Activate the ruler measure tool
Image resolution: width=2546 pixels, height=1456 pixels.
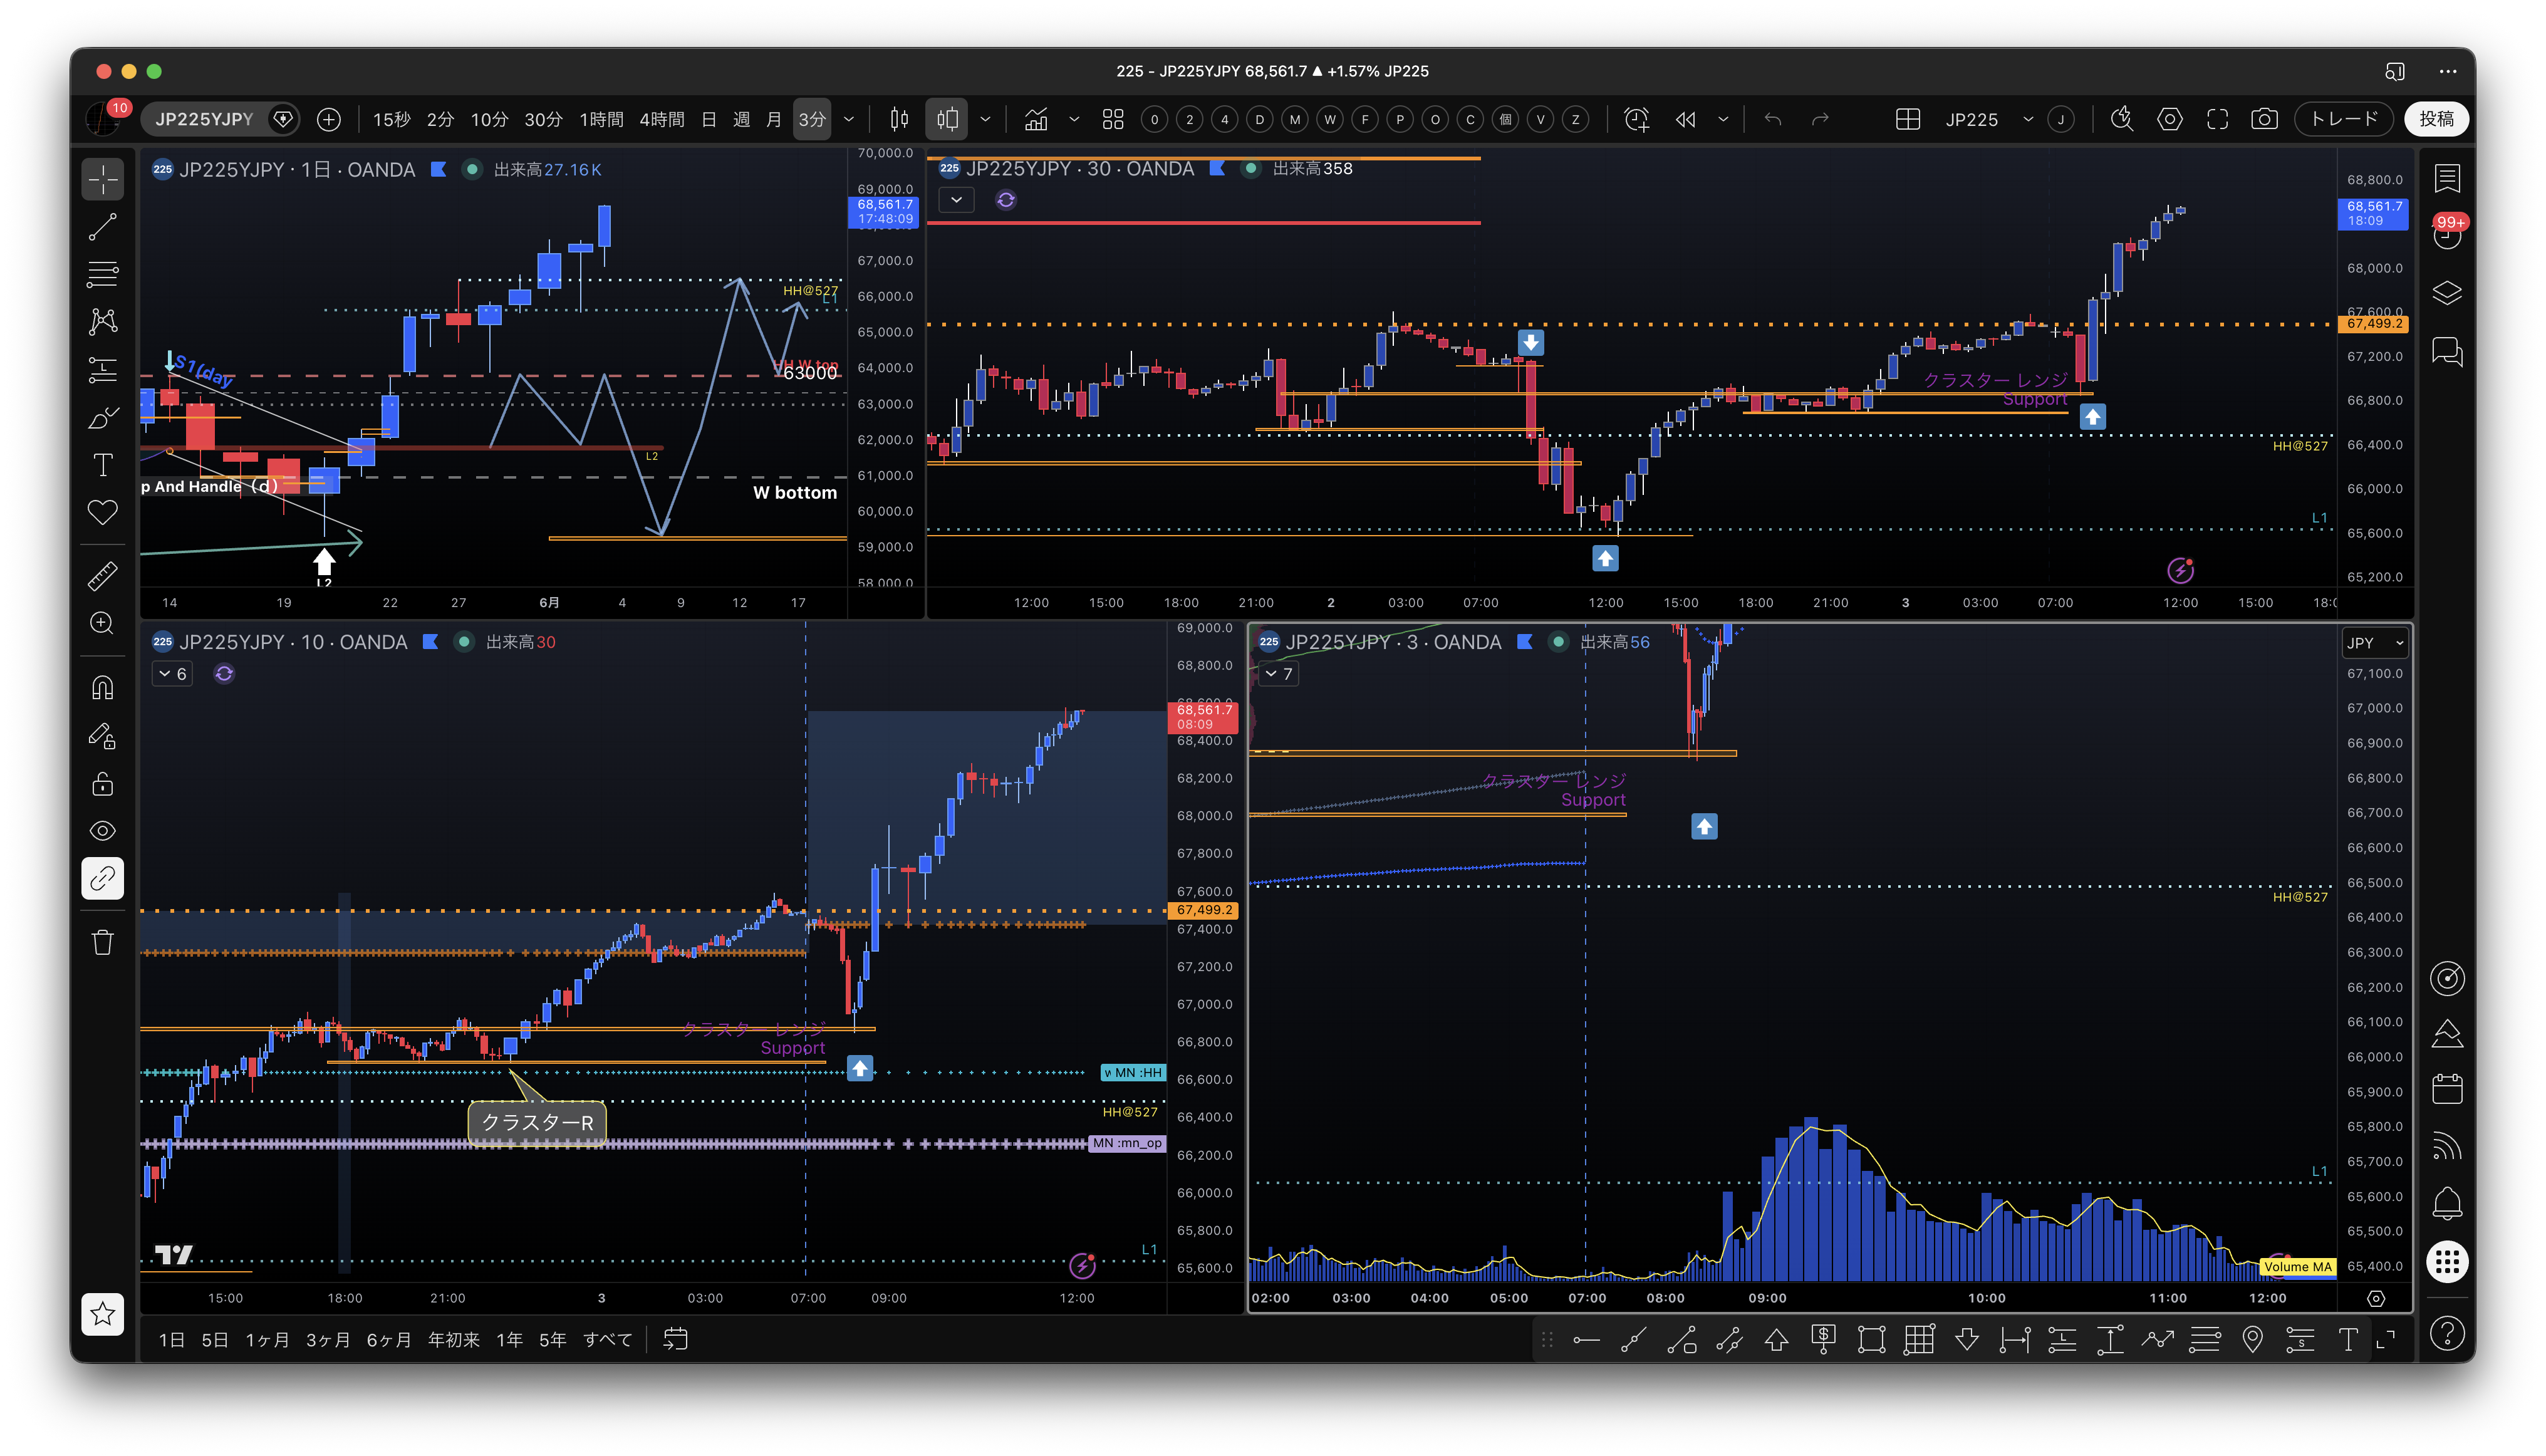click(103, 575)
